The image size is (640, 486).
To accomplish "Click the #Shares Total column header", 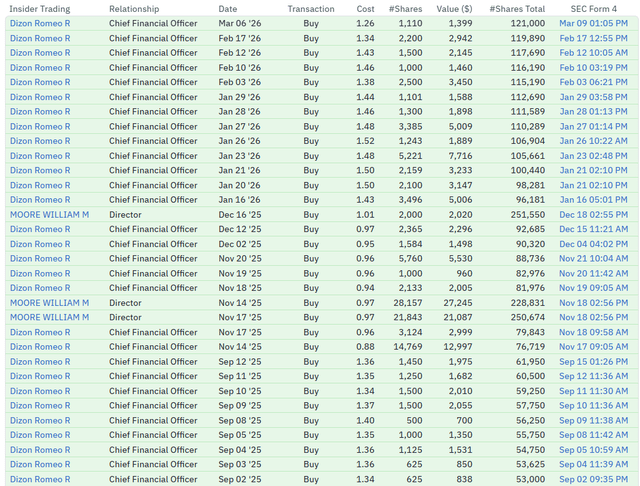I will 517,9.
